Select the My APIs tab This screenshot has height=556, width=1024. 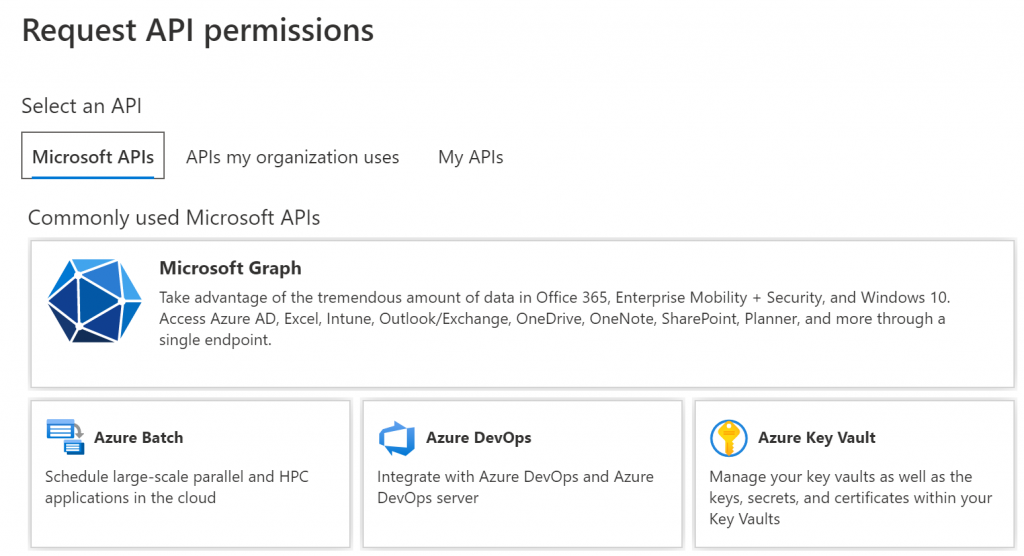click(x=470, y=157)
